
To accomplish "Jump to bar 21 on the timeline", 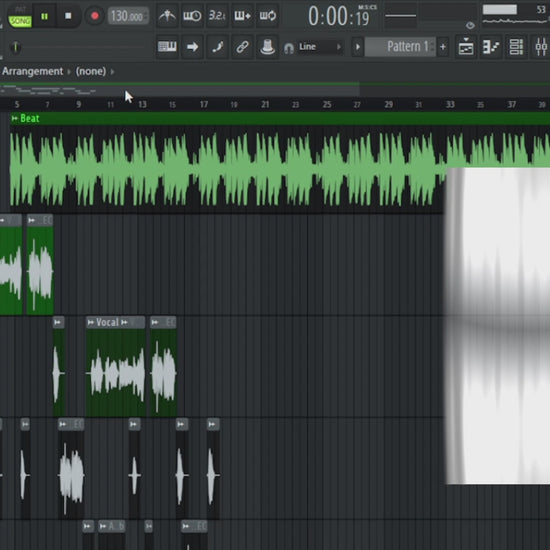I will [x=265, y=105].
